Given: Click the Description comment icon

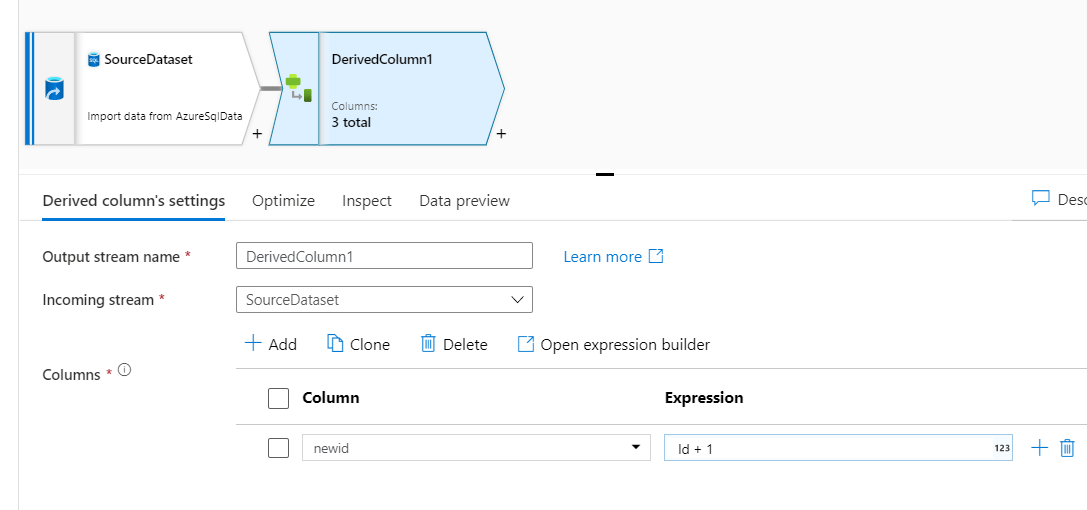Looking at the screenshot, I should (x=1040, y=199).
